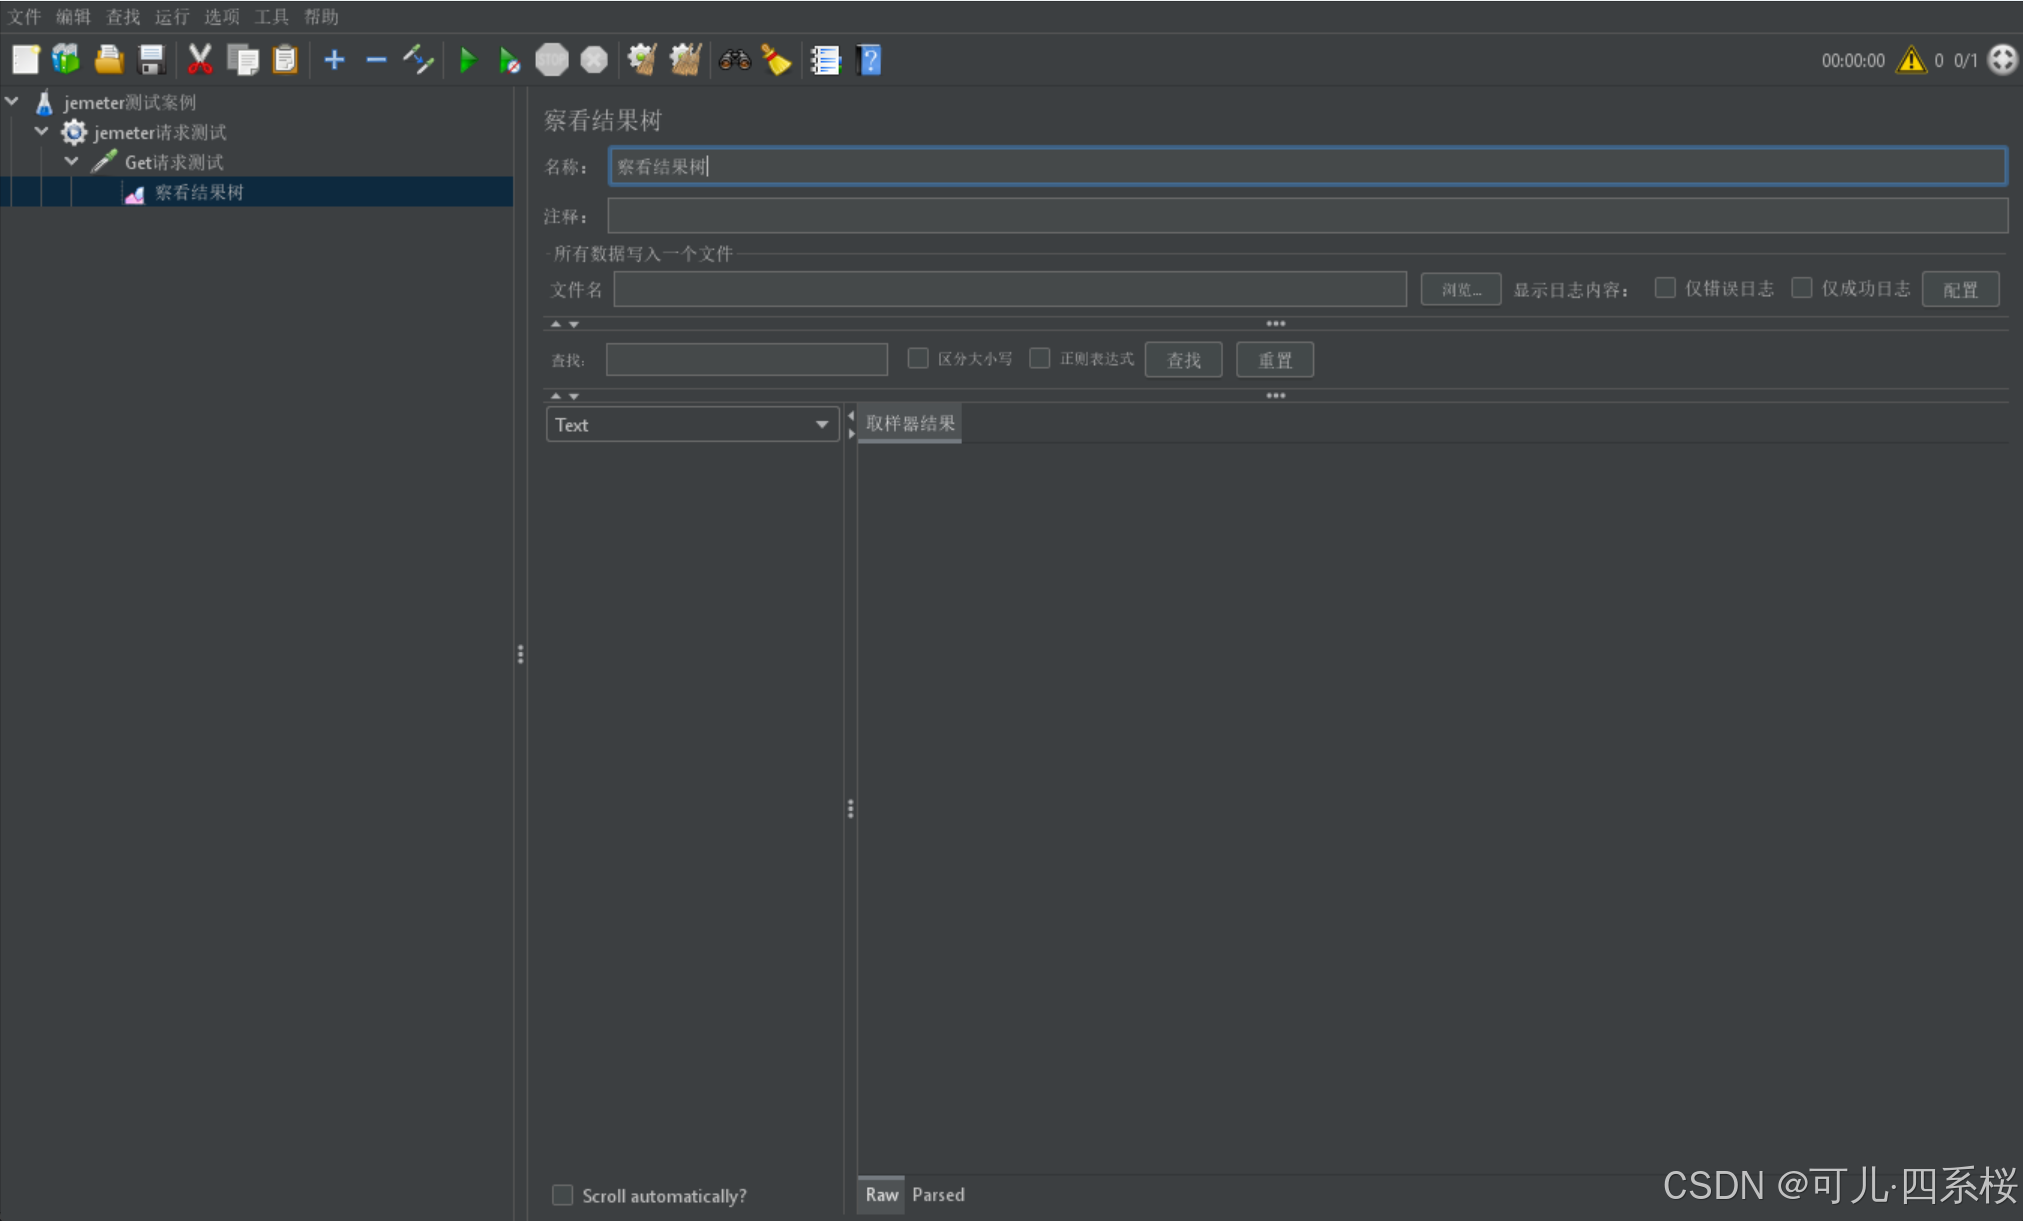
Task: Open the Text renderer dropdown
Action: click(691, 424)
